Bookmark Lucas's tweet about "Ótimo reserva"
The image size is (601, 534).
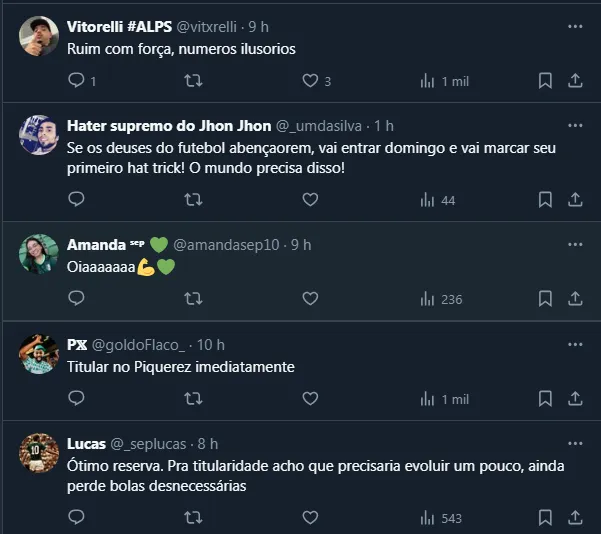[x=545, y=518]
